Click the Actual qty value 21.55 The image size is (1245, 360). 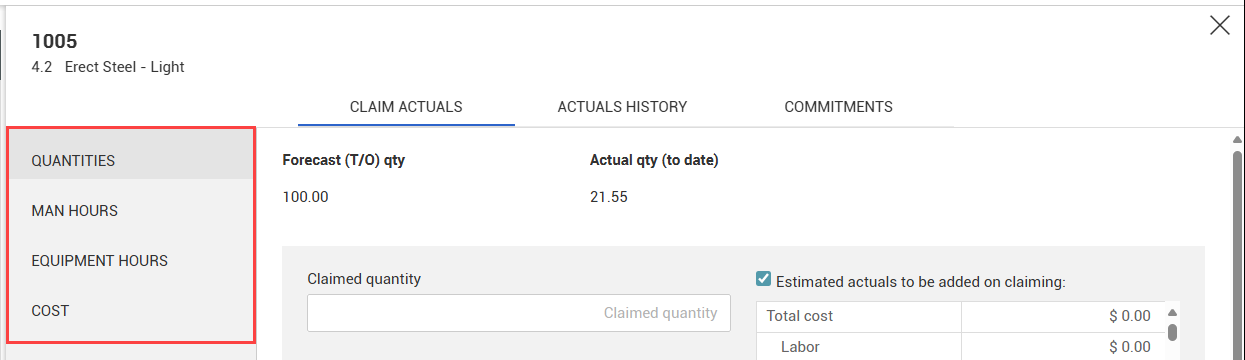(609, 197)
